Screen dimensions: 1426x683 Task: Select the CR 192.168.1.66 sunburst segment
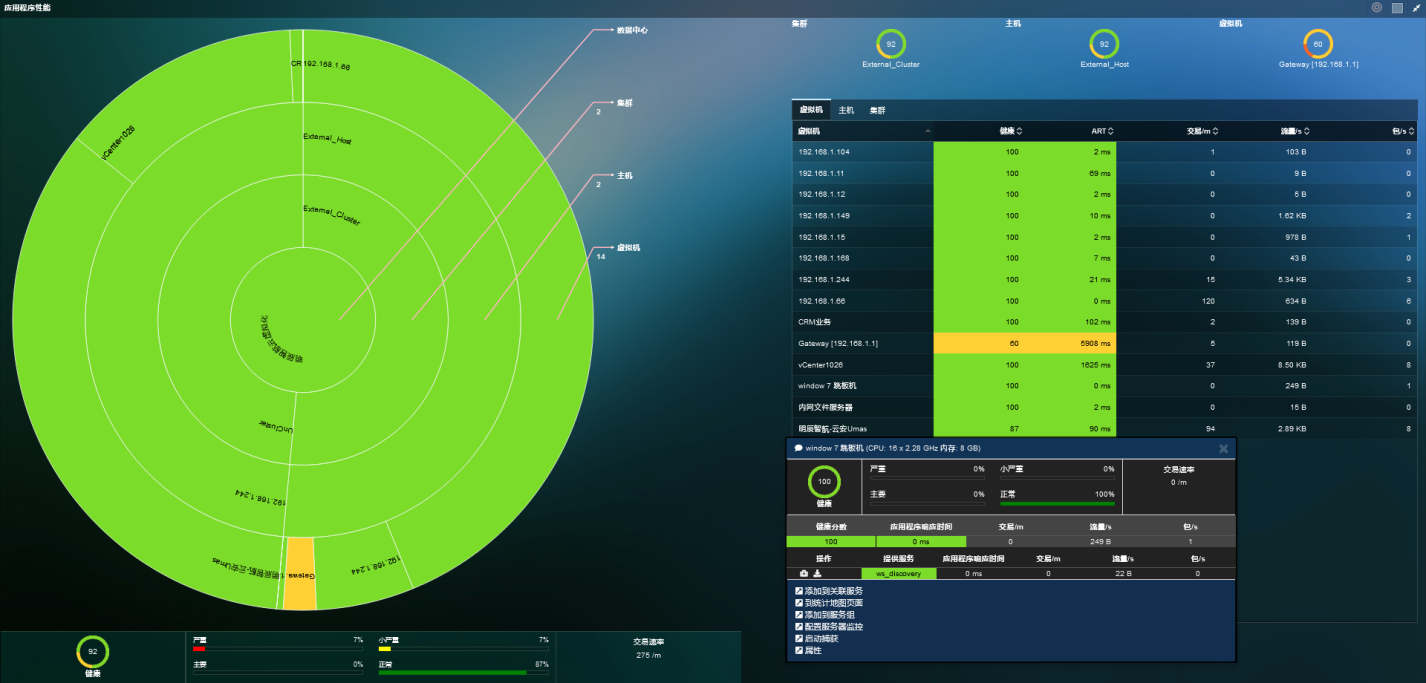click(321, 65)
